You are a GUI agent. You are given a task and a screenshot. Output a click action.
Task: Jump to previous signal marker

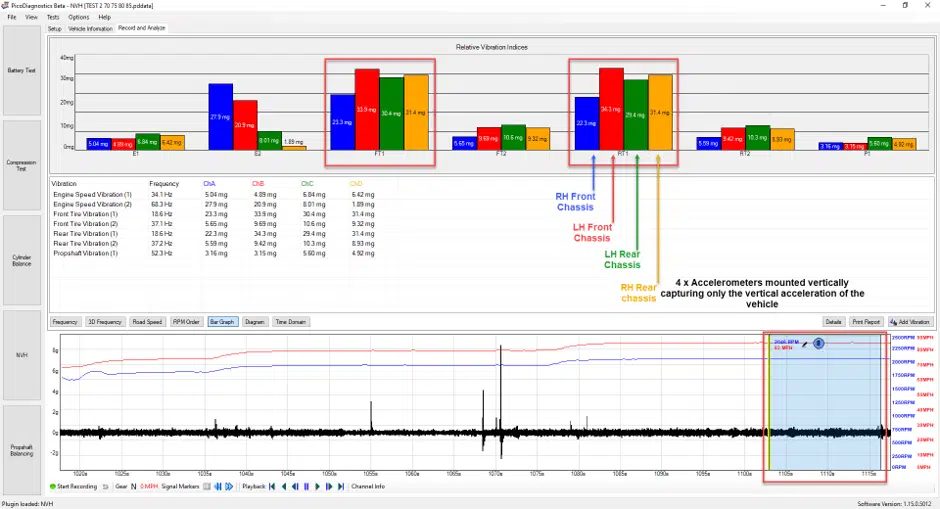click(x=218, y=487)
